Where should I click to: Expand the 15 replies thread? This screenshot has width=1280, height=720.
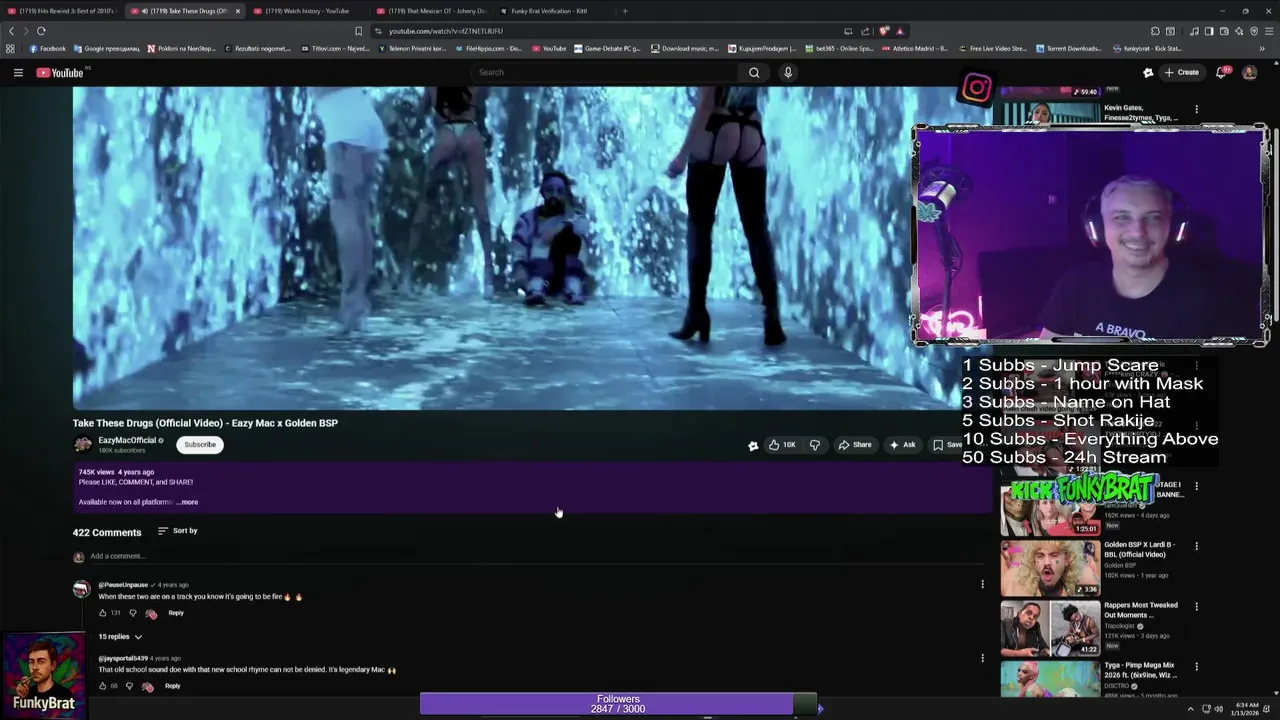(120, 637)
